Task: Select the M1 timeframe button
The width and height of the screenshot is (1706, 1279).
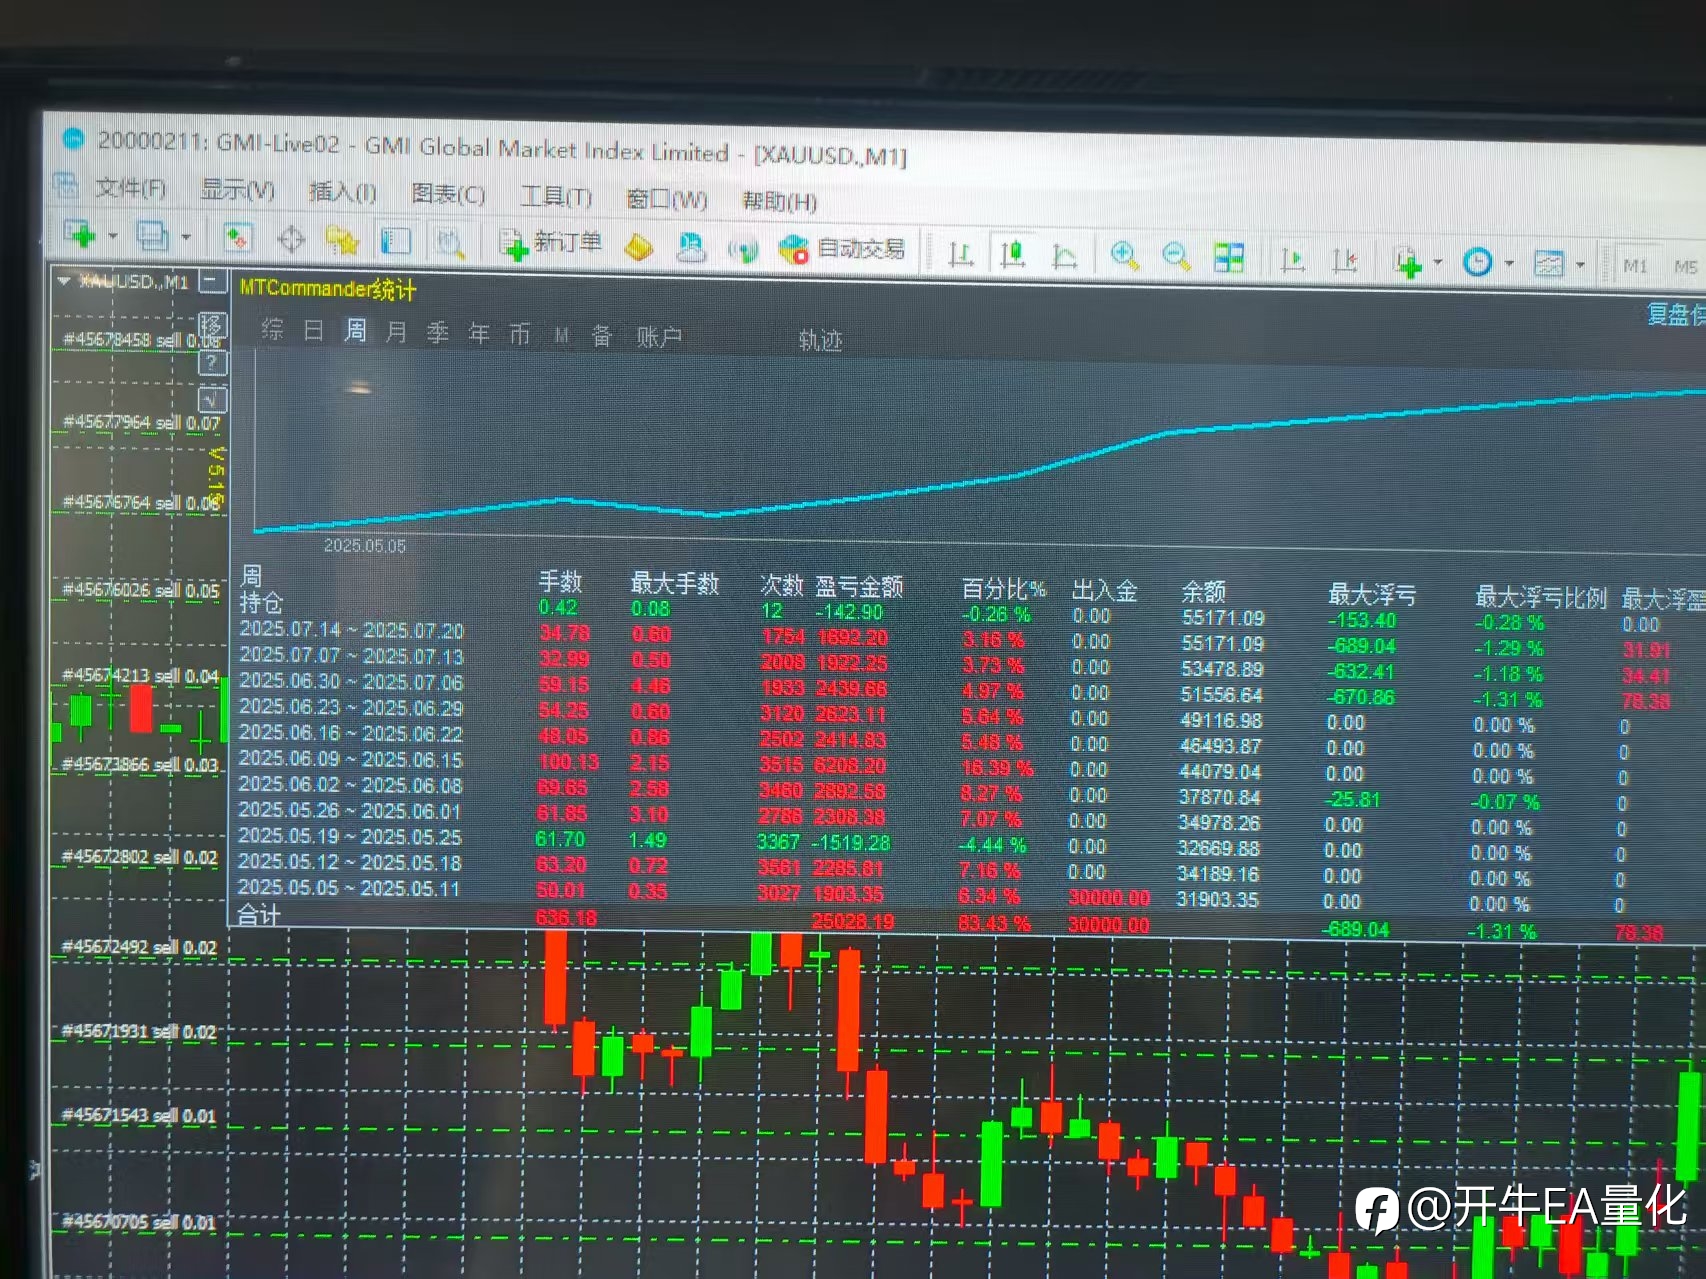Action: coord(1635,266)
